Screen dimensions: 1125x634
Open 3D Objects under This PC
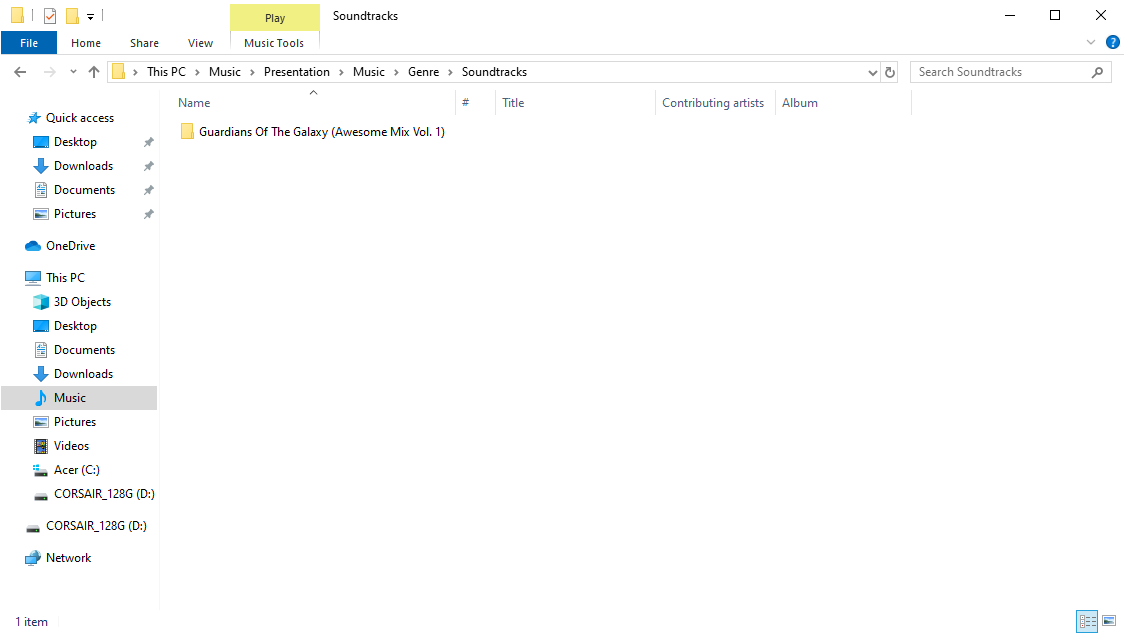83,302
